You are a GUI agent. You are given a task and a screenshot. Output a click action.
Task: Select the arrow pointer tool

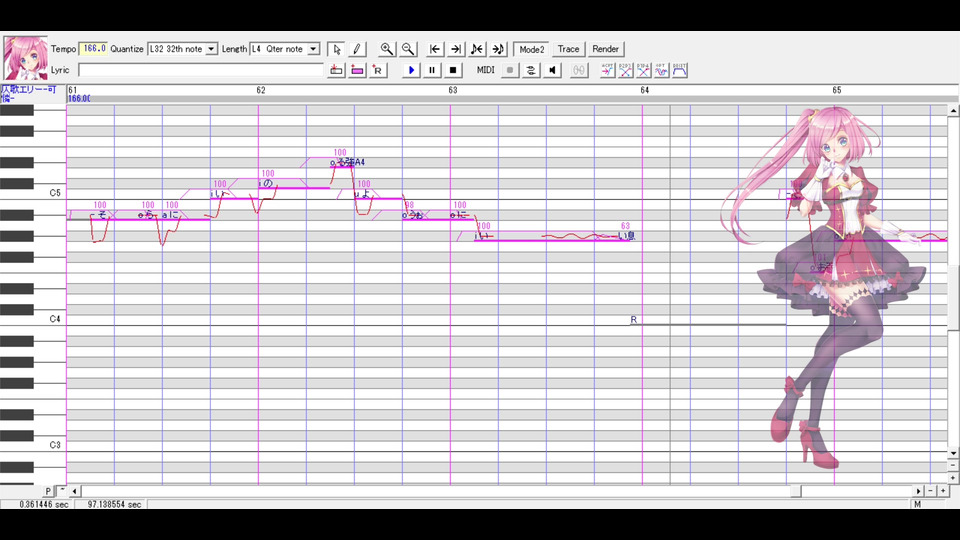(x=336, y=49)
